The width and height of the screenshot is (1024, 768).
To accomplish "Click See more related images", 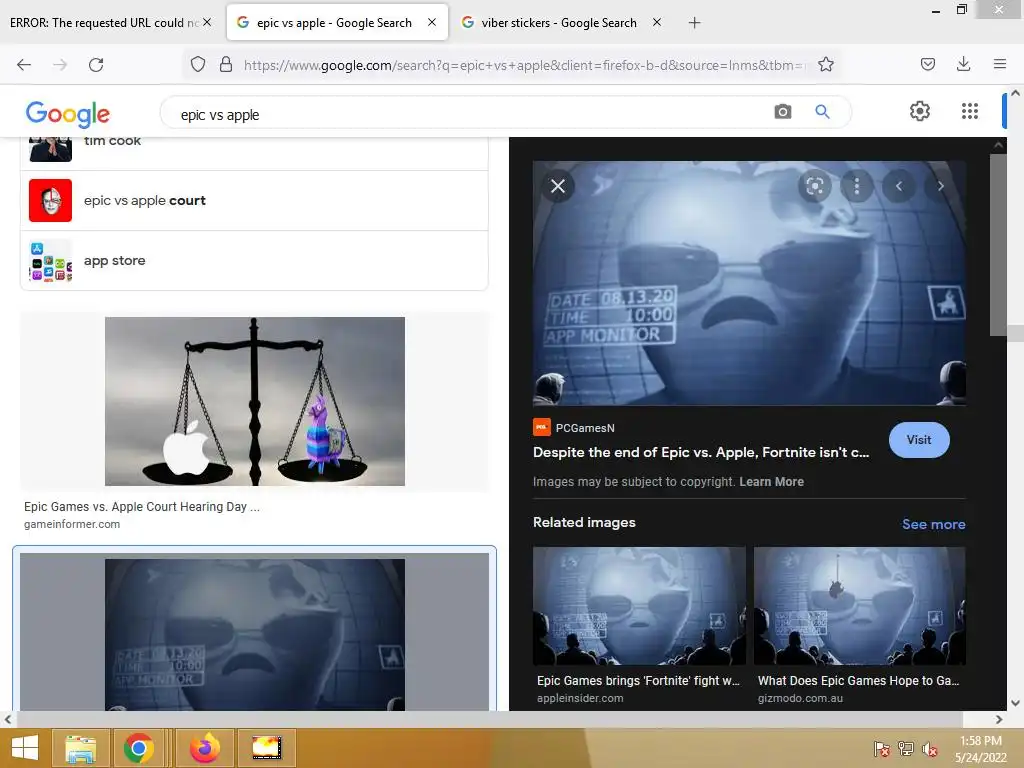I will coord(933,524).
